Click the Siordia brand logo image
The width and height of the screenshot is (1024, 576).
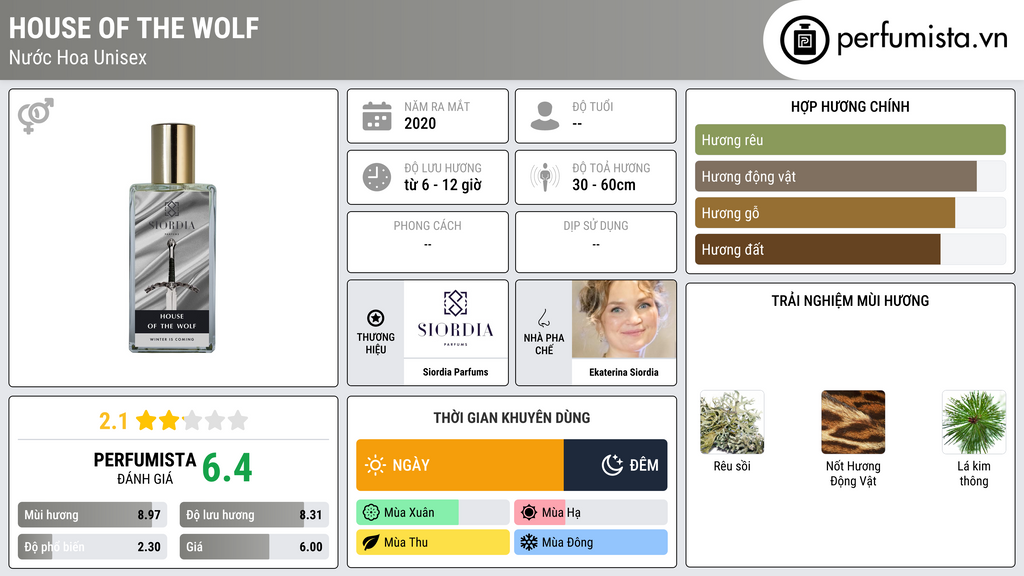click(x=455, y=319)
